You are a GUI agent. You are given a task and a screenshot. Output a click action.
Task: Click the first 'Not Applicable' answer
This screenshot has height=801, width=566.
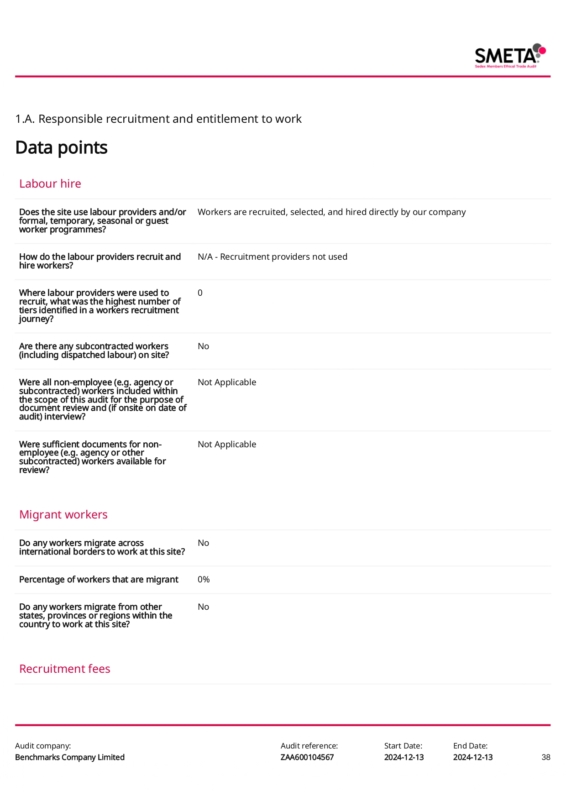(227, 382)
